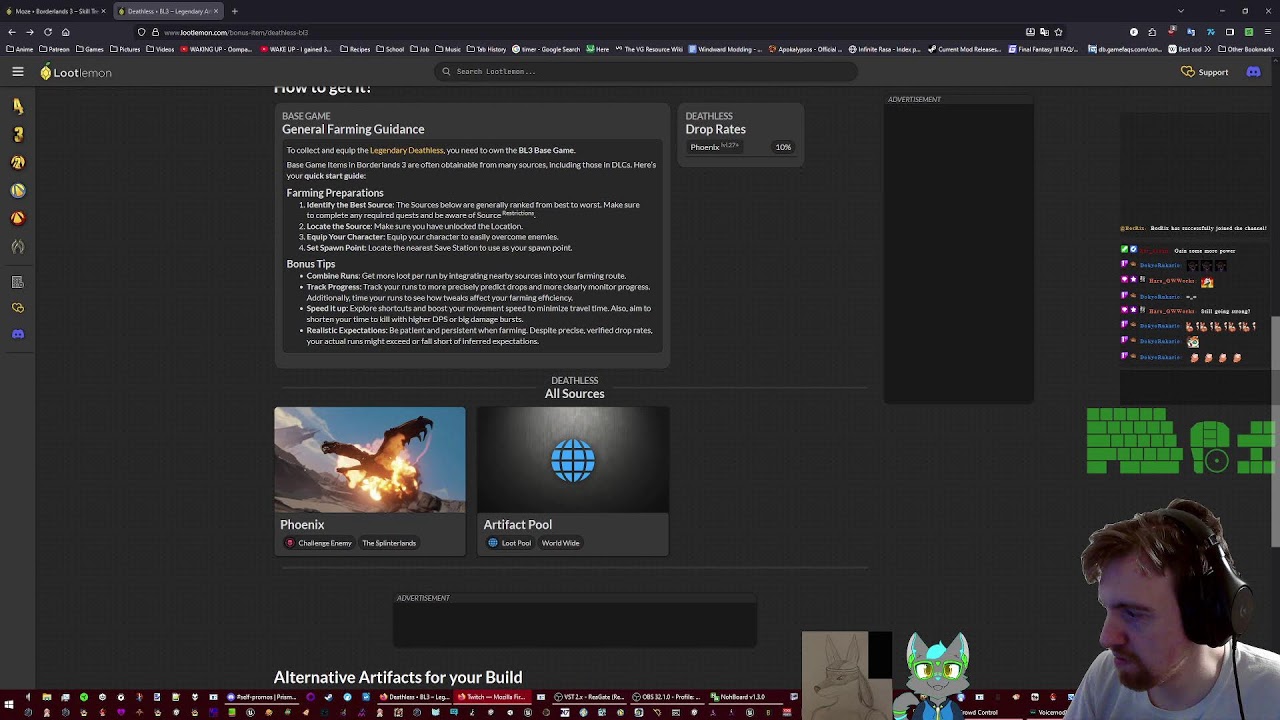Open the Job bookmarks folder
The image size is (1280, 720).
[420, 49]
